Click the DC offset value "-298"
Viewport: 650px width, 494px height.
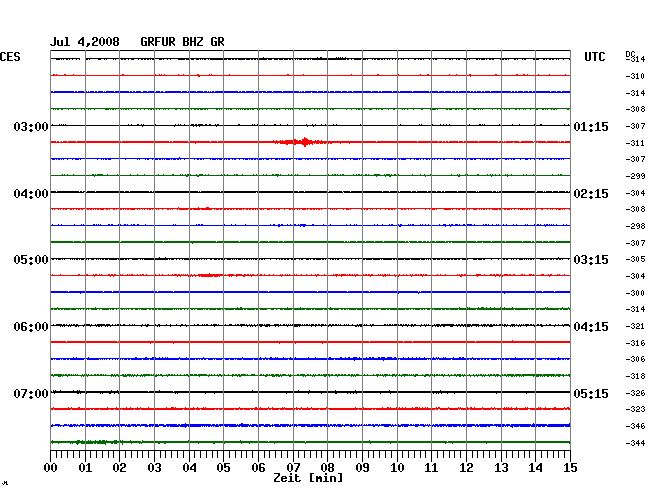(635, 226)
